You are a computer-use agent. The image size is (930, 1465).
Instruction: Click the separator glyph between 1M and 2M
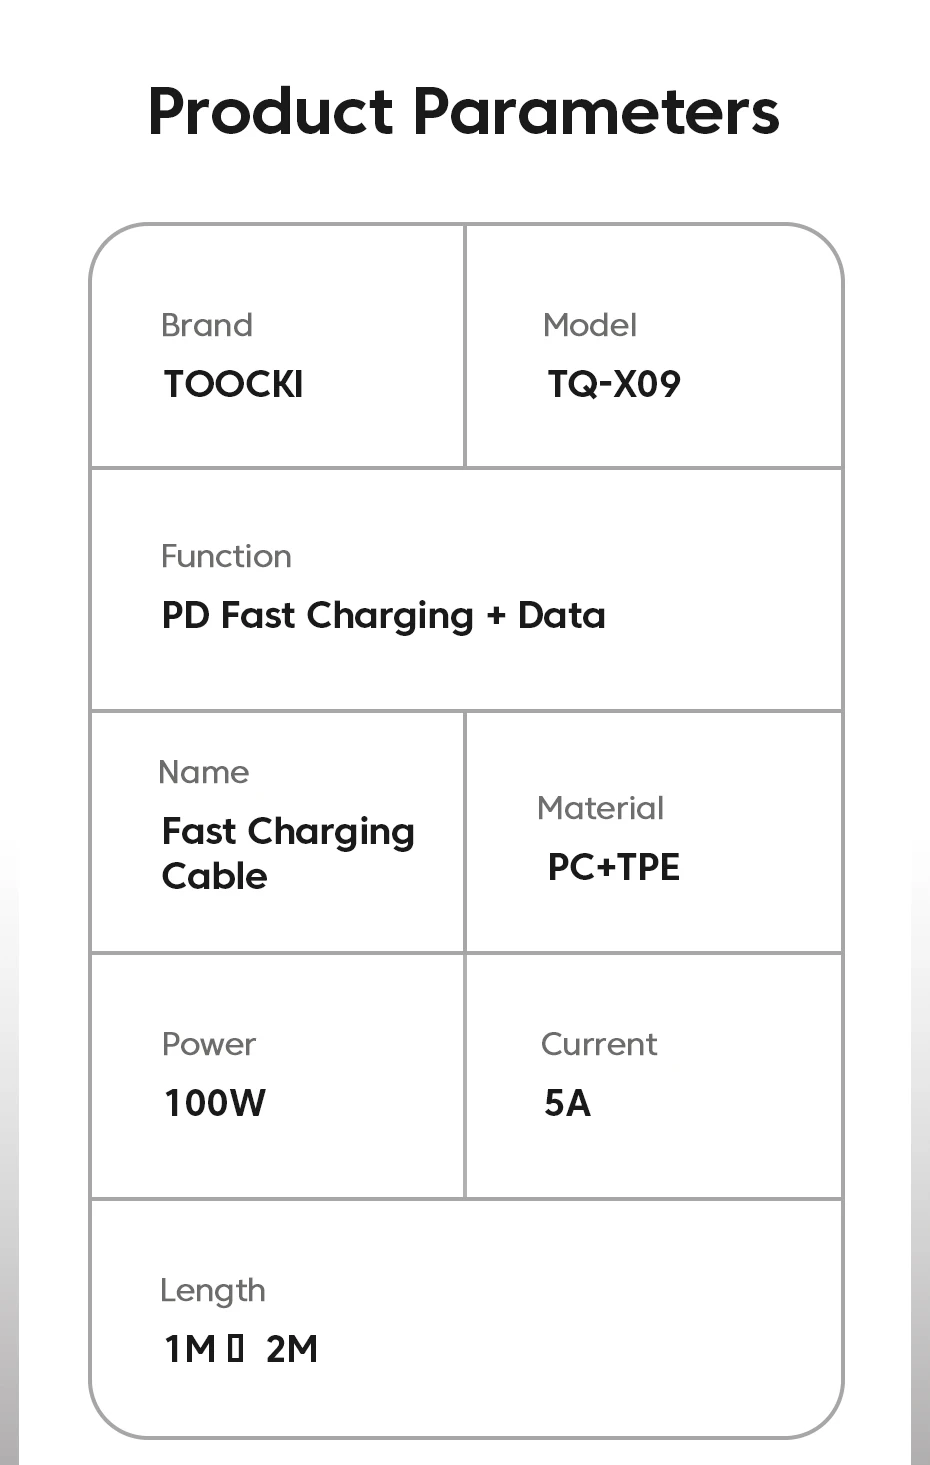(x=235, y=1349)
